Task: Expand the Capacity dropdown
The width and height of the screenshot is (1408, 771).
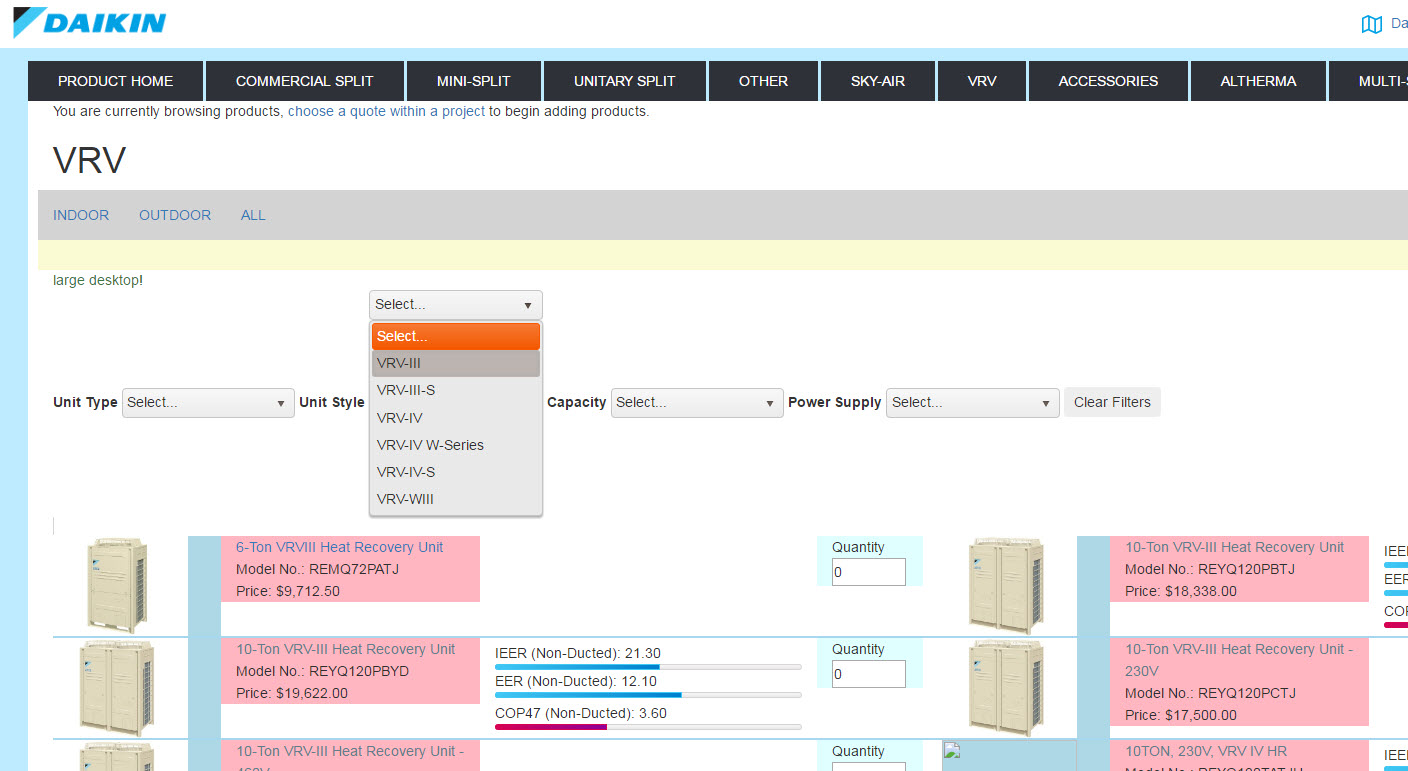Action: [697, 403]
